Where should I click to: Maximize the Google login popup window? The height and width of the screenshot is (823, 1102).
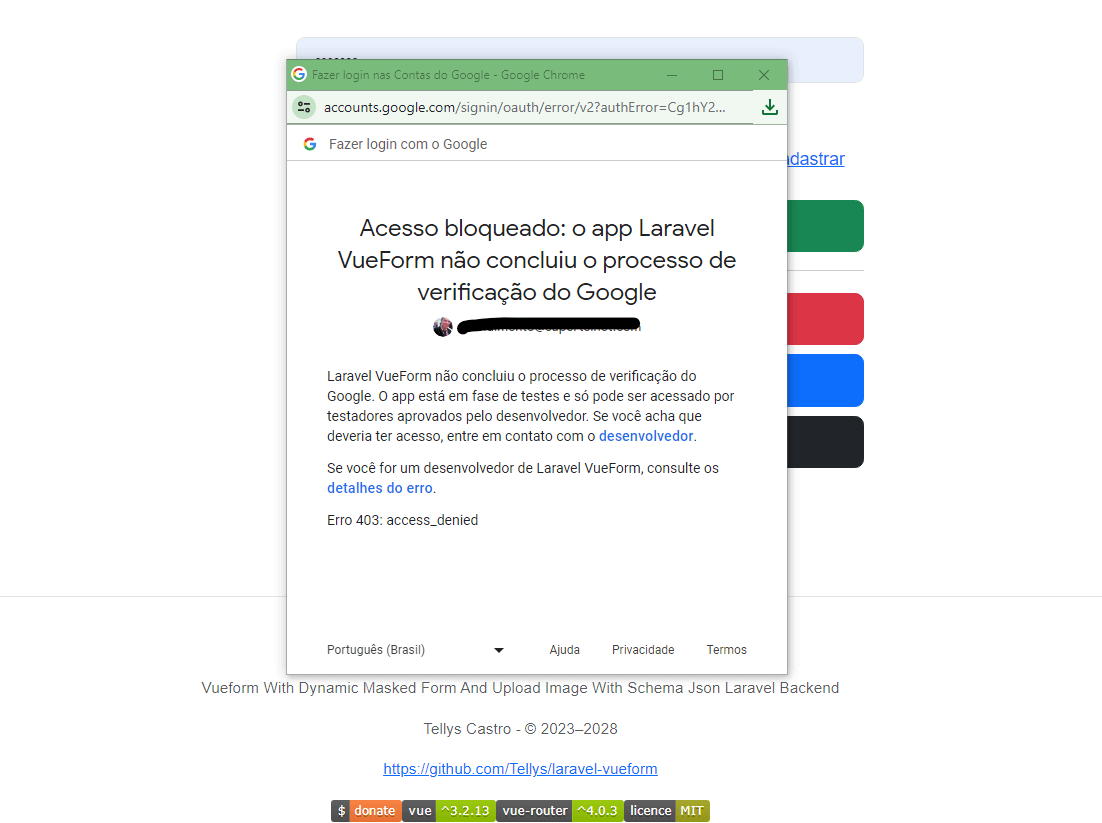[x=718, y=74]
